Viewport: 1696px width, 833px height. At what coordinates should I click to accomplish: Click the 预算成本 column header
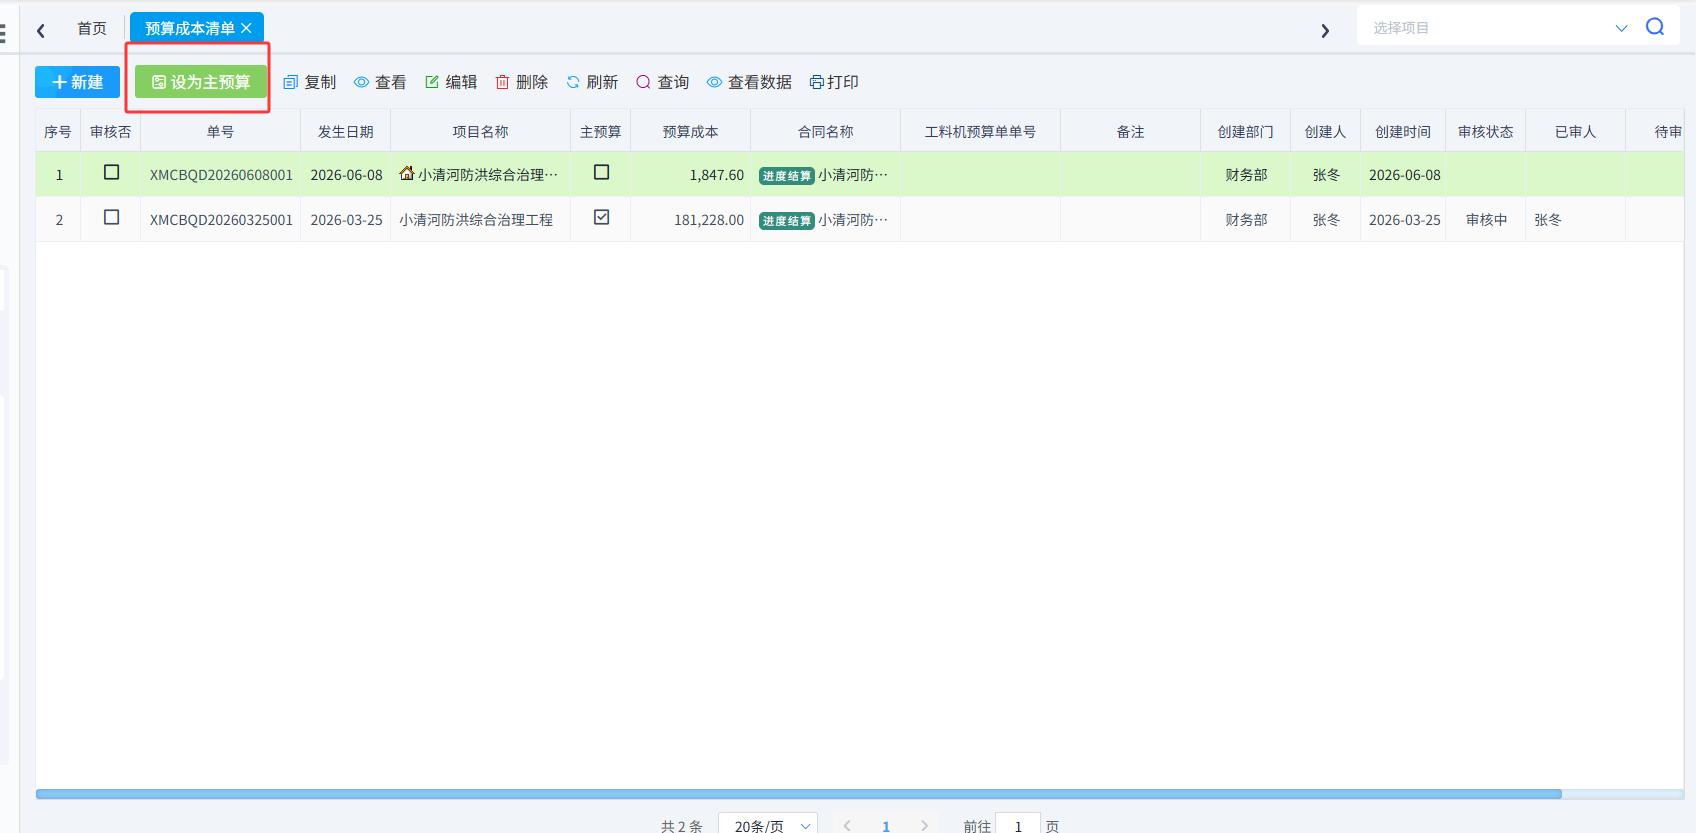pyautogui.click(x=690, y=131)
